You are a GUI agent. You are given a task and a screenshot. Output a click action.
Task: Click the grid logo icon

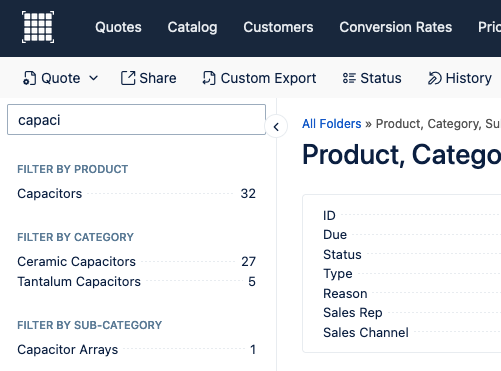pyautogui.click(x=38, y=27)
